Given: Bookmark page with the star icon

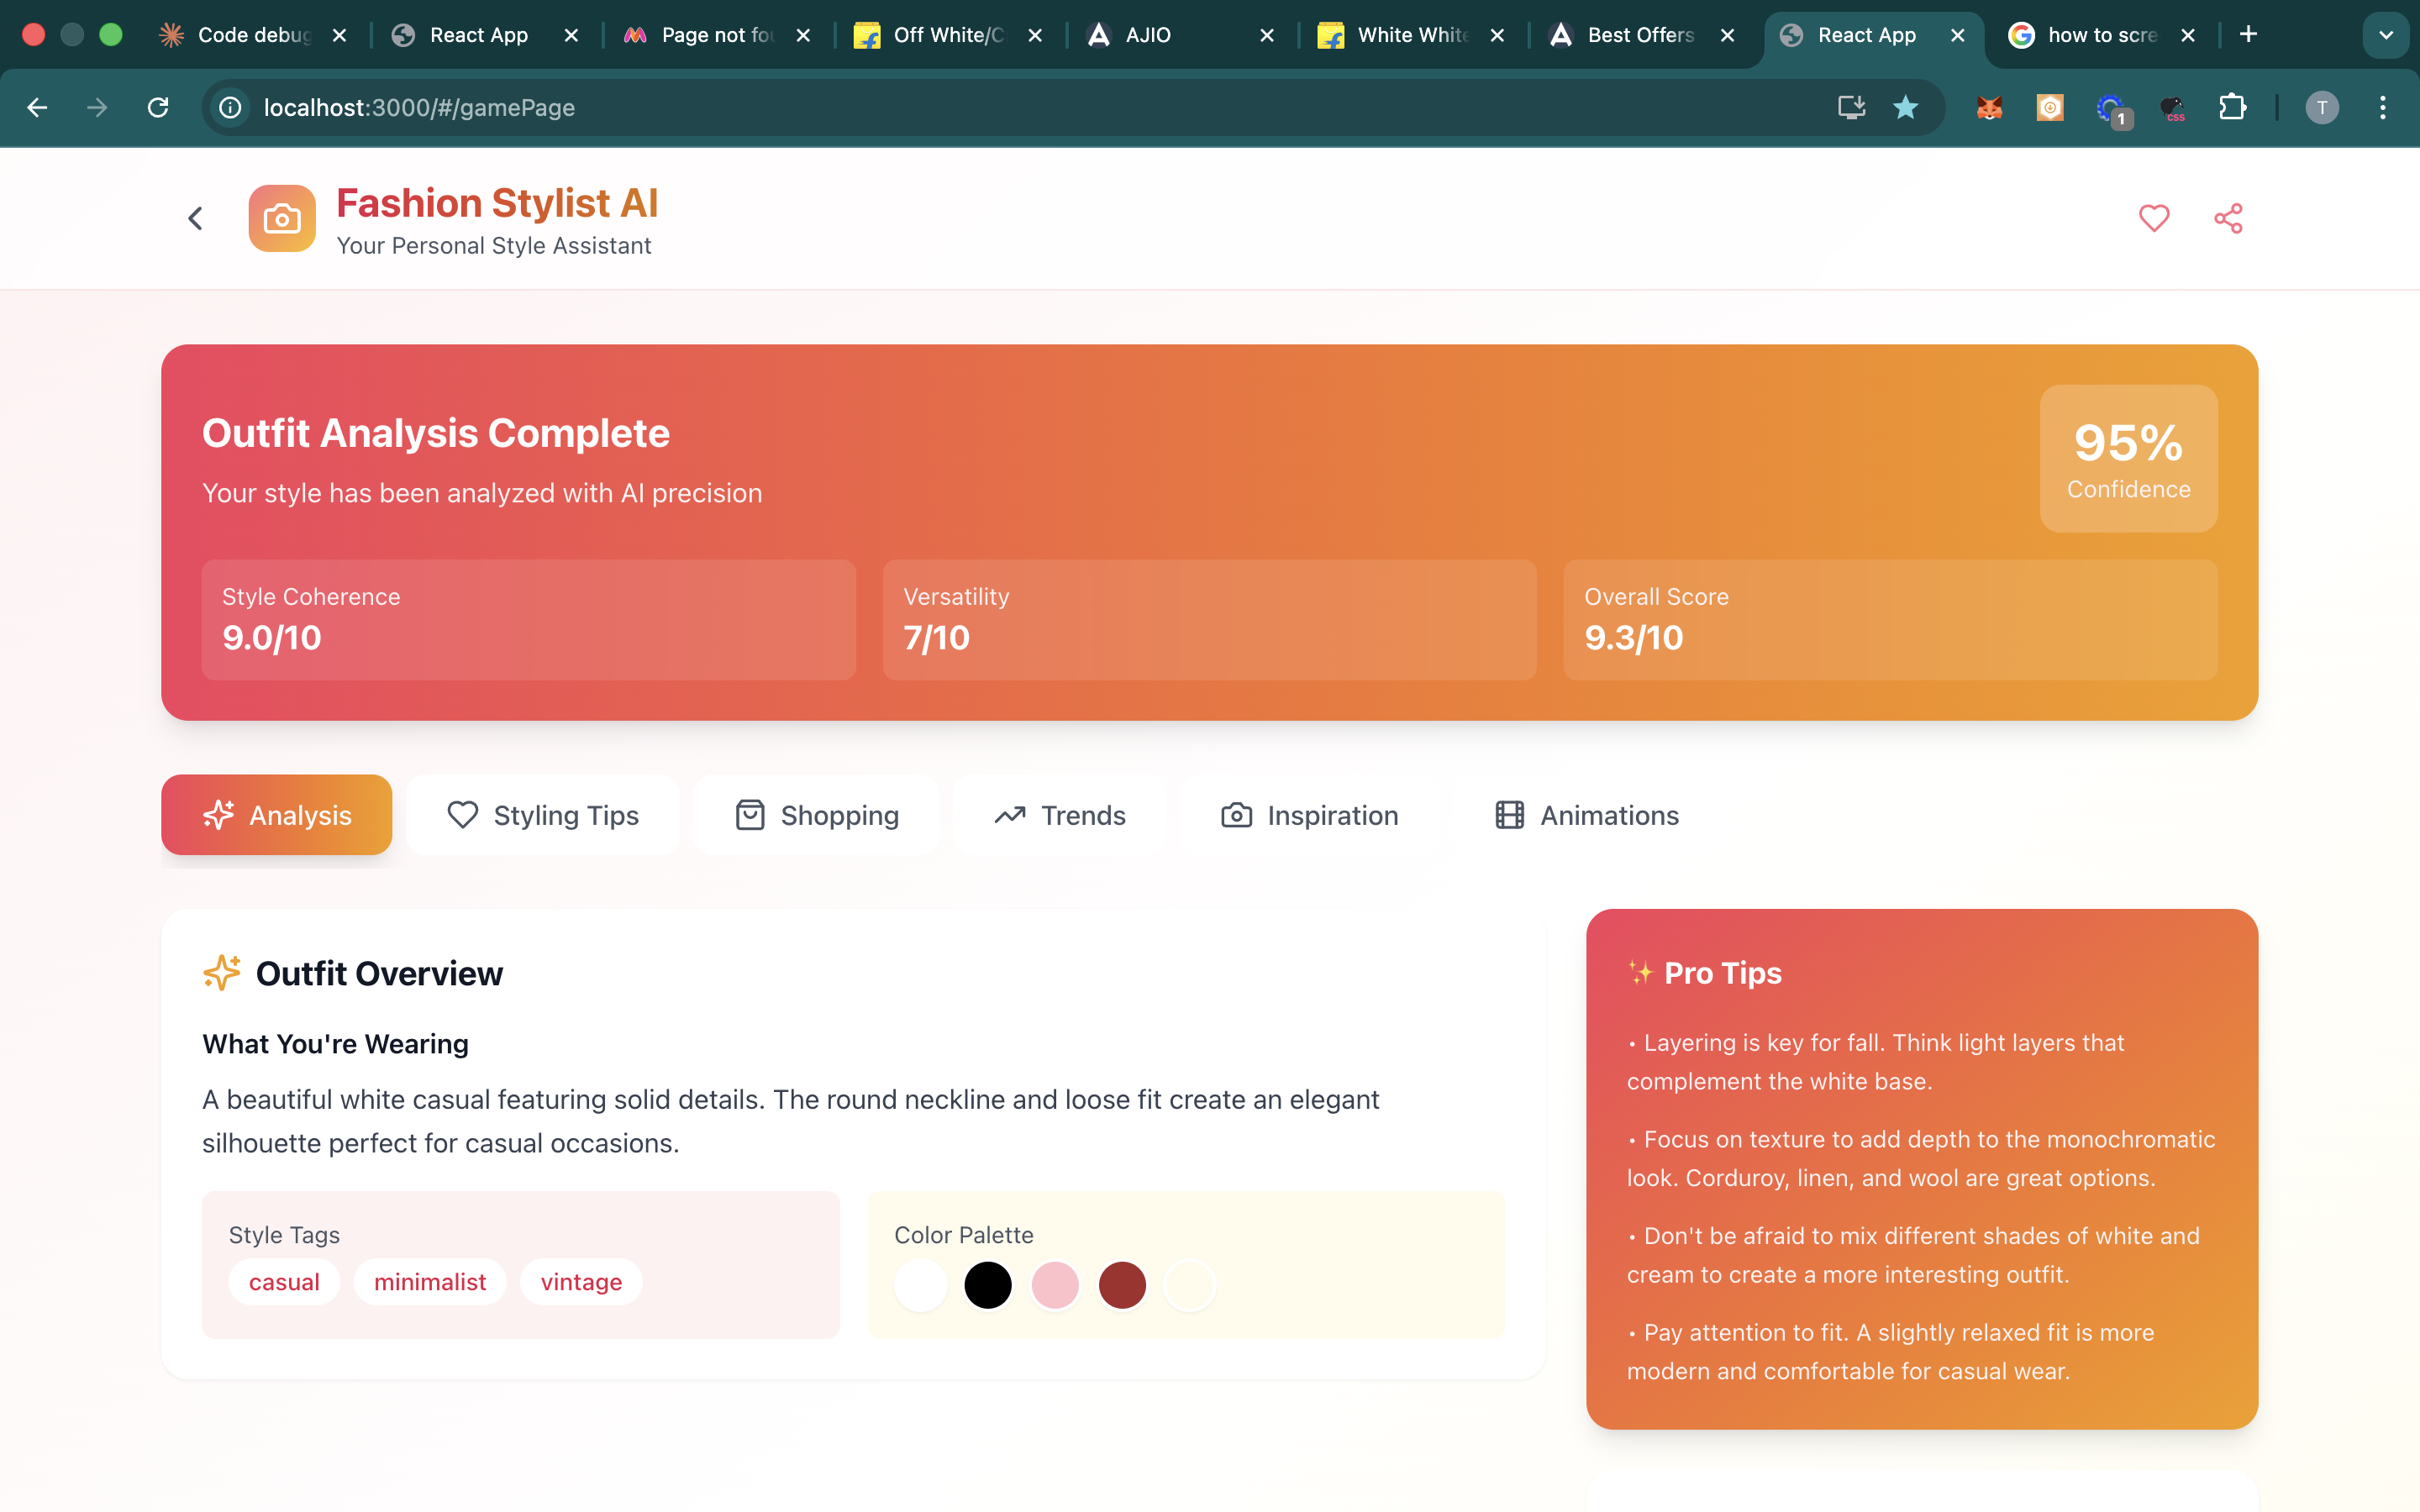Looking at the screenshot, I should coord(1905,107).
